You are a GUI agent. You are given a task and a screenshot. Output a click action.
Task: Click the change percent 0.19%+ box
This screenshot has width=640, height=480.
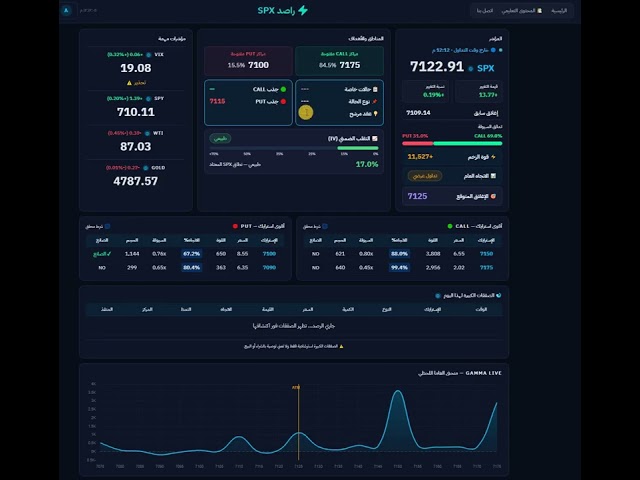[426, 91]
